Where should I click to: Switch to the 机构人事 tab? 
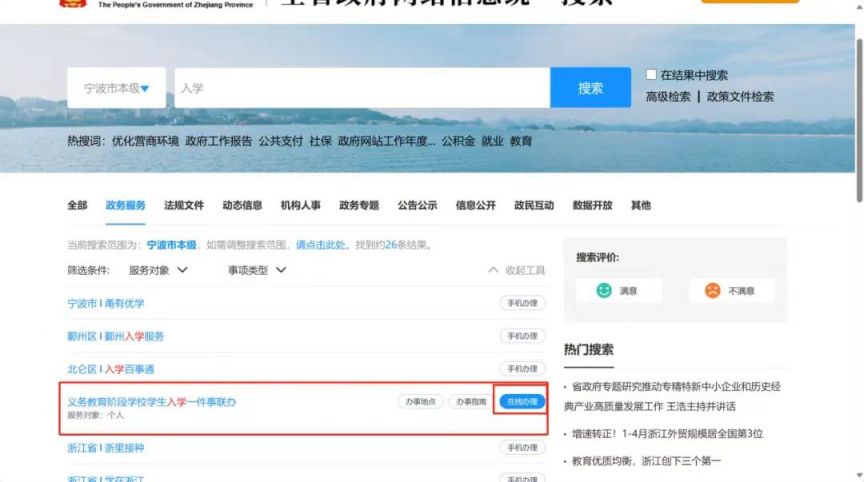pos(301,205)
